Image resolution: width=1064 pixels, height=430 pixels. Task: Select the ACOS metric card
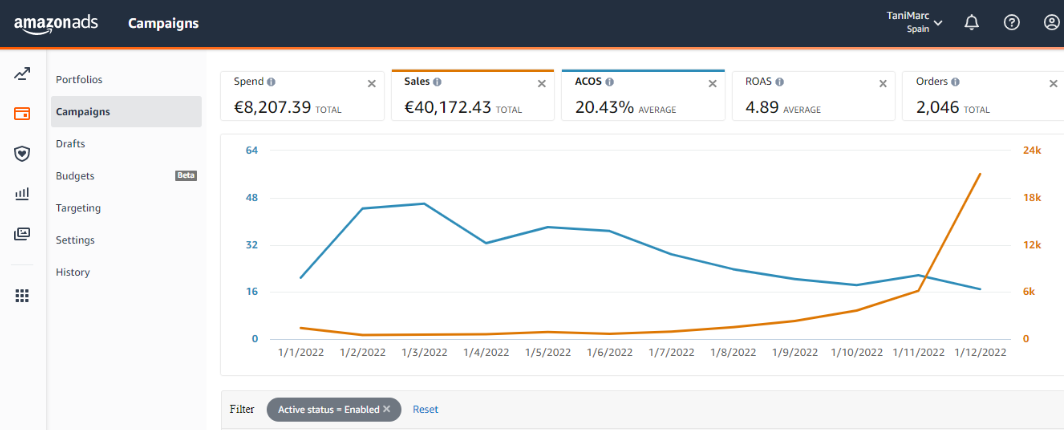[x=643, y=96]
